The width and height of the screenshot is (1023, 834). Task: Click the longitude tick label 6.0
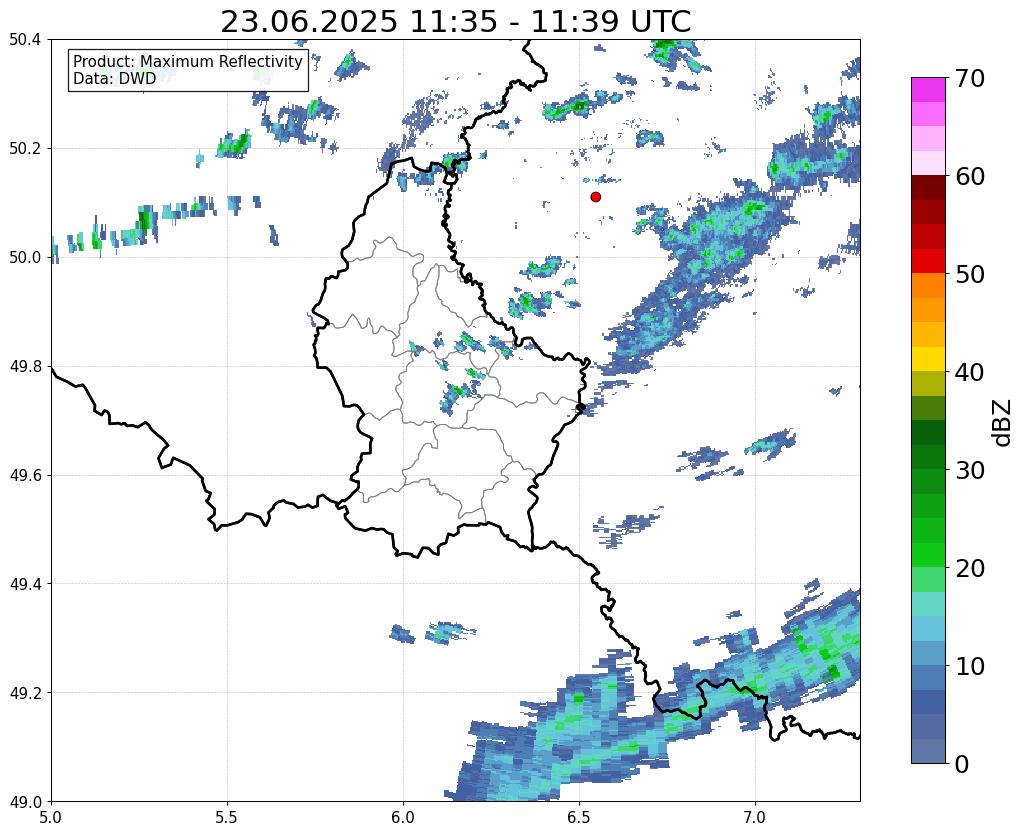403,816
